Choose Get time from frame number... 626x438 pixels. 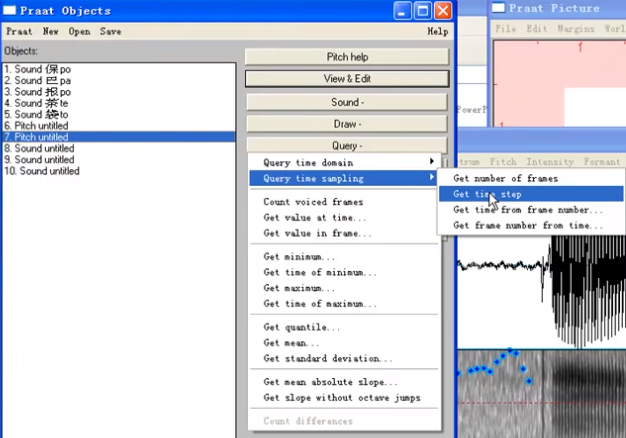pos(531,210)
